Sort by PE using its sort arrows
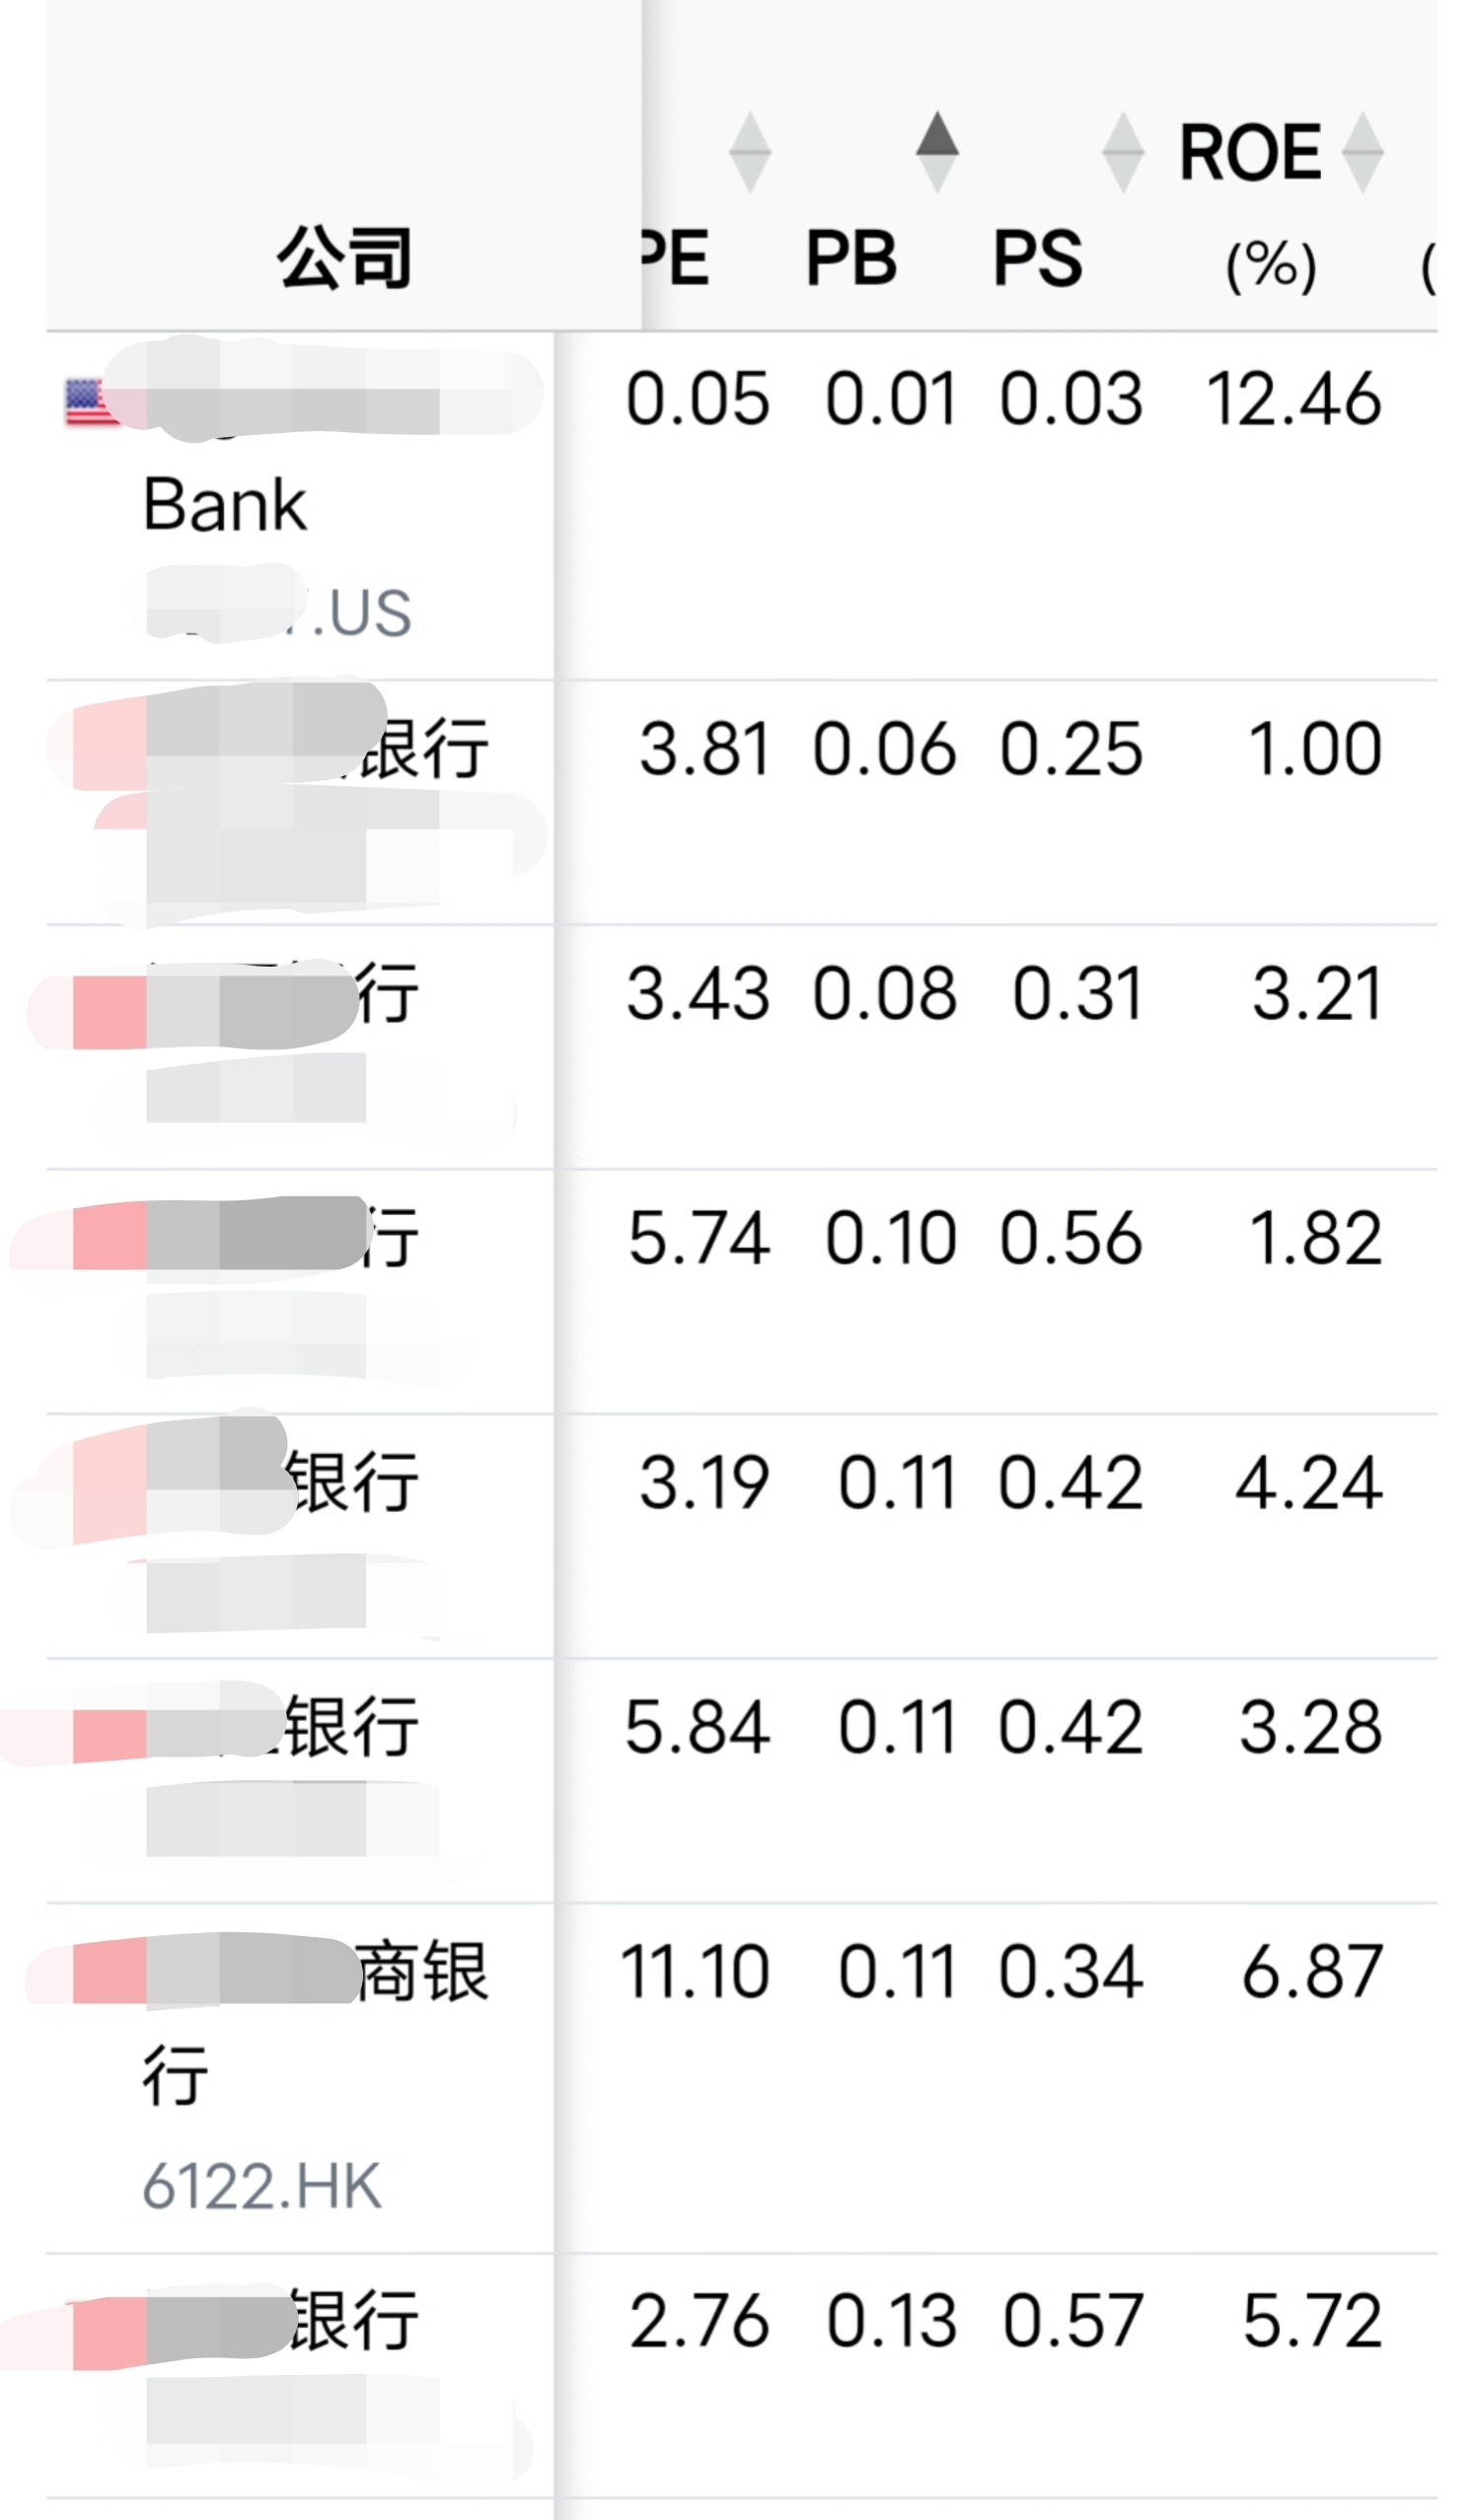 749,152
